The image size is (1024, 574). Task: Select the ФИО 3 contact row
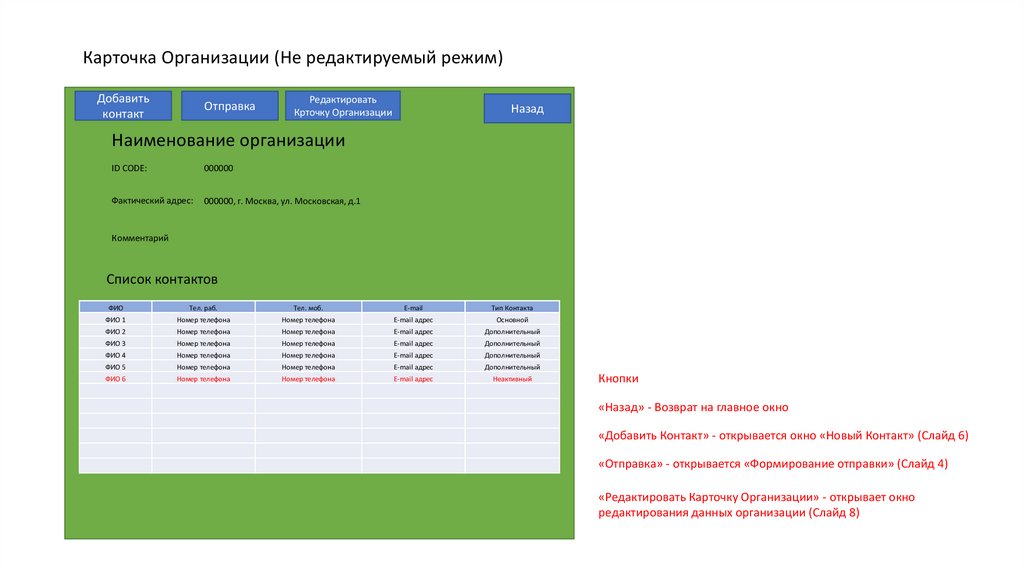tap(319, 343)
